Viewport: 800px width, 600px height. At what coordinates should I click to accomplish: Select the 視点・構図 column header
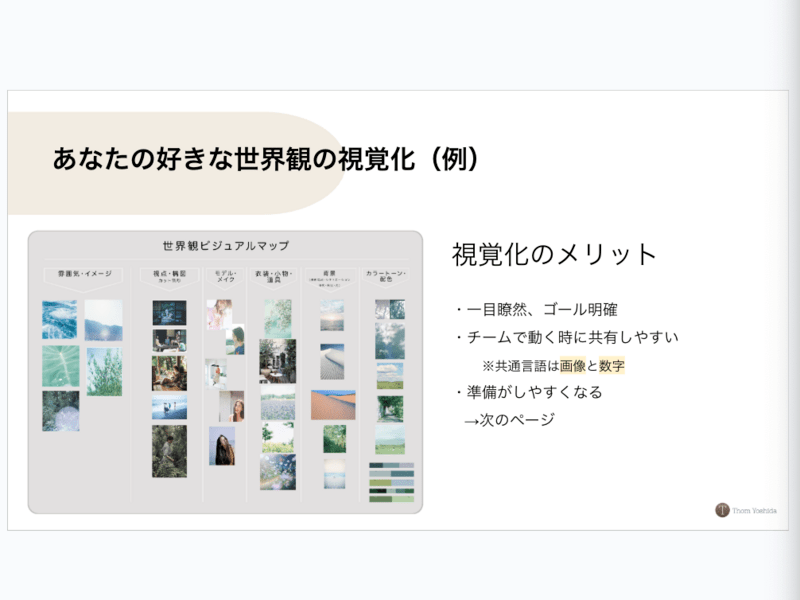(169, 276)
